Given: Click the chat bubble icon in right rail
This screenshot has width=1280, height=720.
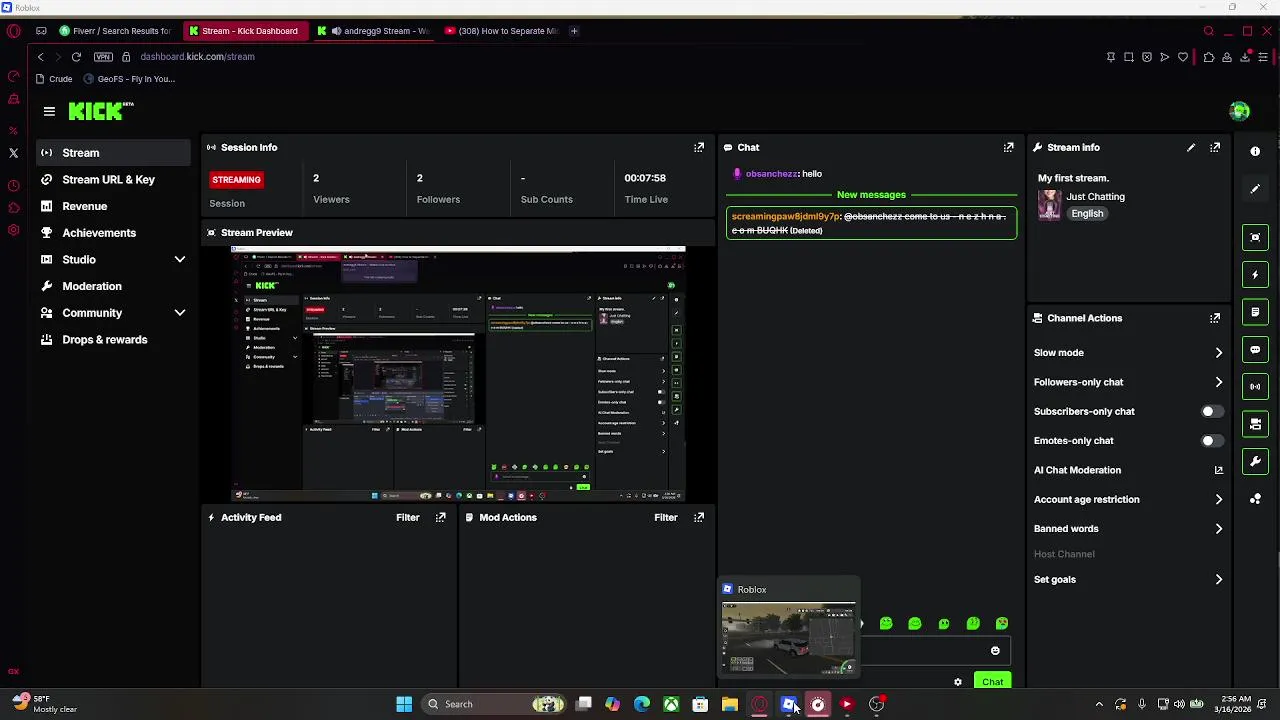Looking at the screenshot, I should pos(1255,350).
